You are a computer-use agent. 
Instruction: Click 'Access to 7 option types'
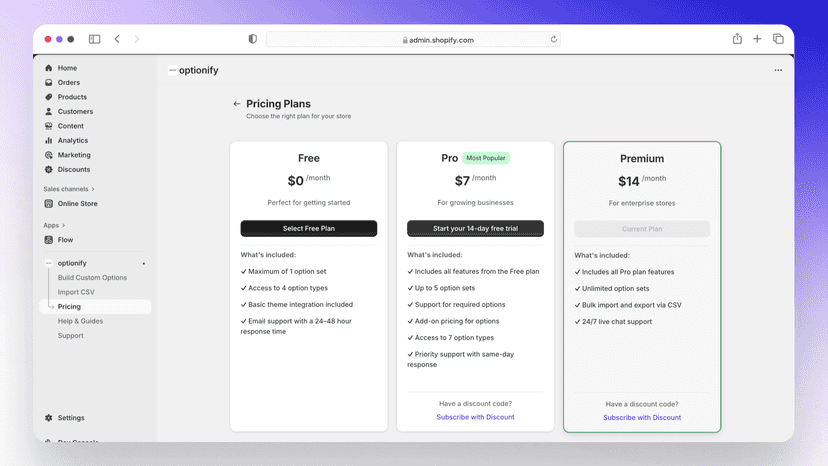(450, 338)
